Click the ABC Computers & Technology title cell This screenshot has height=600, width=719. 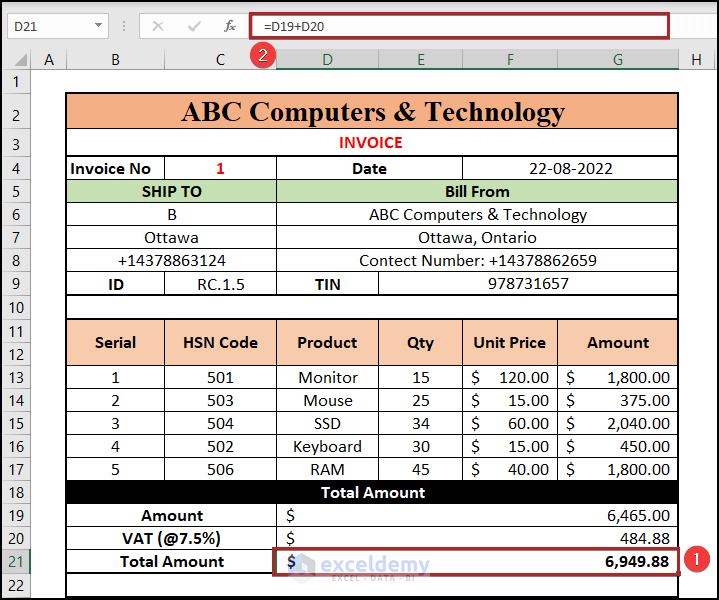pyautogui.click(x=372, y=111)
